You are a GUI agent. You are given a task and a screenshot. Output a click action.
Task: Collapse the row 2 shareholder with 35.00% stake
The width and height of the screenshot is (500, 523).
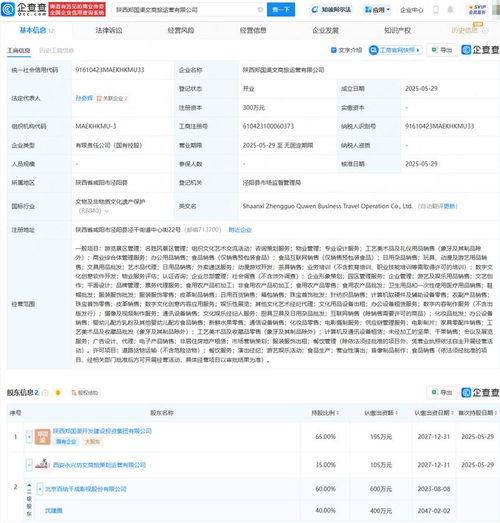[x=29, y=465]
